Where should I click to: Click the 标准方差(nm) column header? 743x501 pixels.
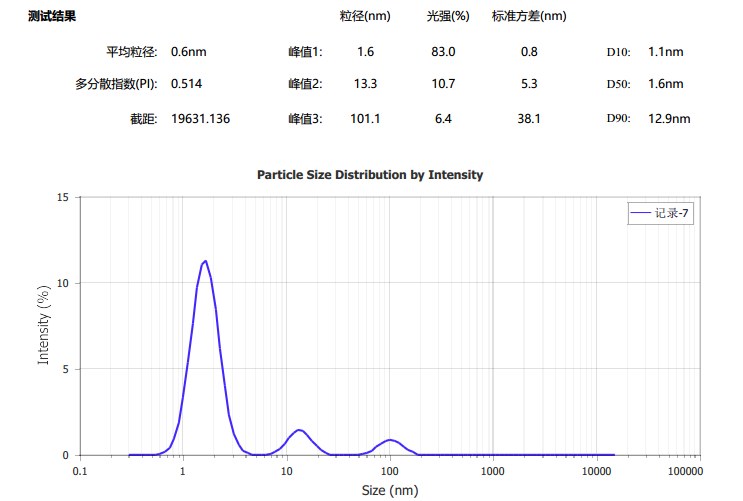[x=529, y=17]
